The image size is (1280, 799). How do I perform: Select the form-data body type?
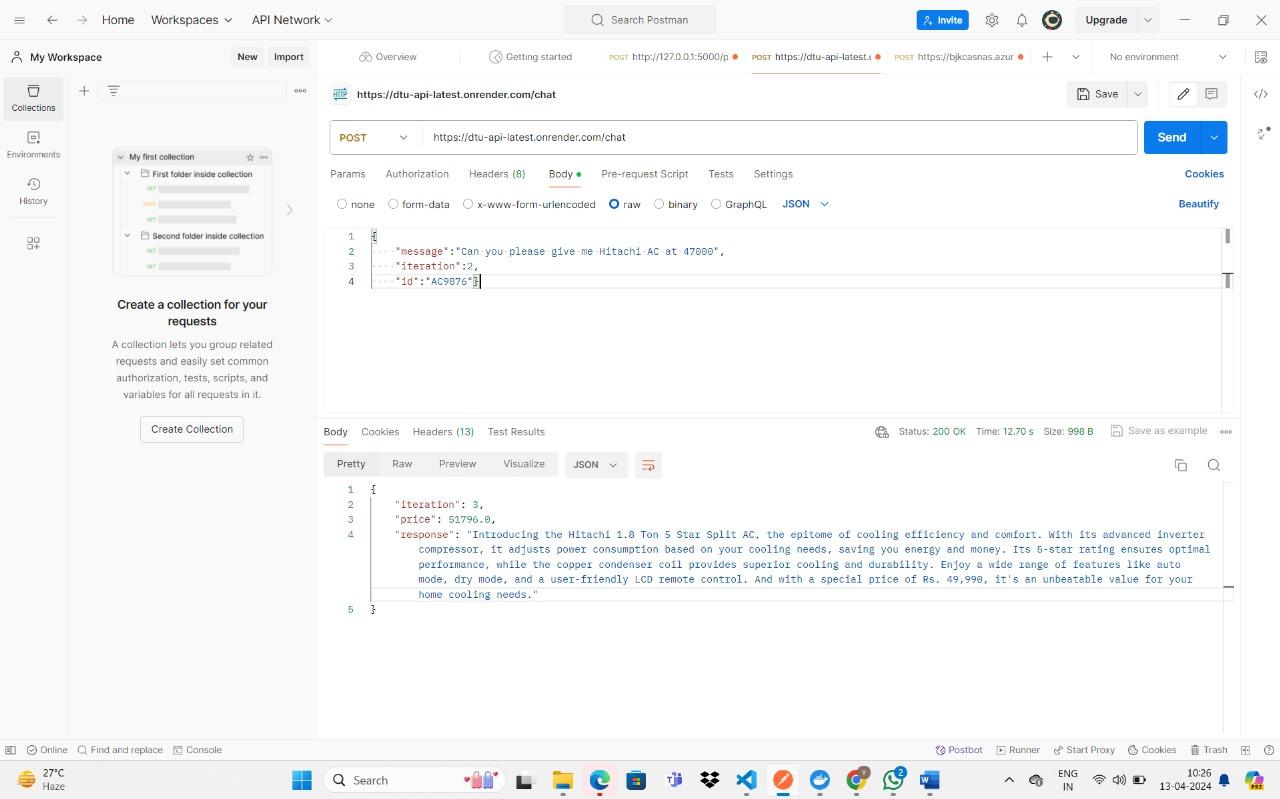(419, 204)
